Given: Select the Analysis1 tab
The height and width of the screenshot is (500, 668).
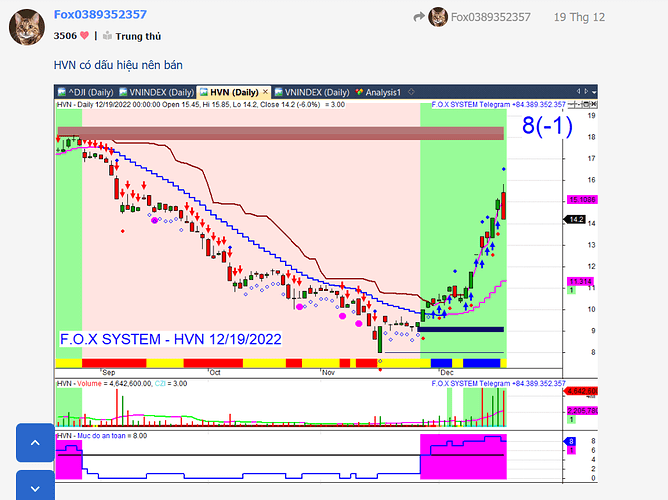Looking at the screenshot, I should pos(378,92).
